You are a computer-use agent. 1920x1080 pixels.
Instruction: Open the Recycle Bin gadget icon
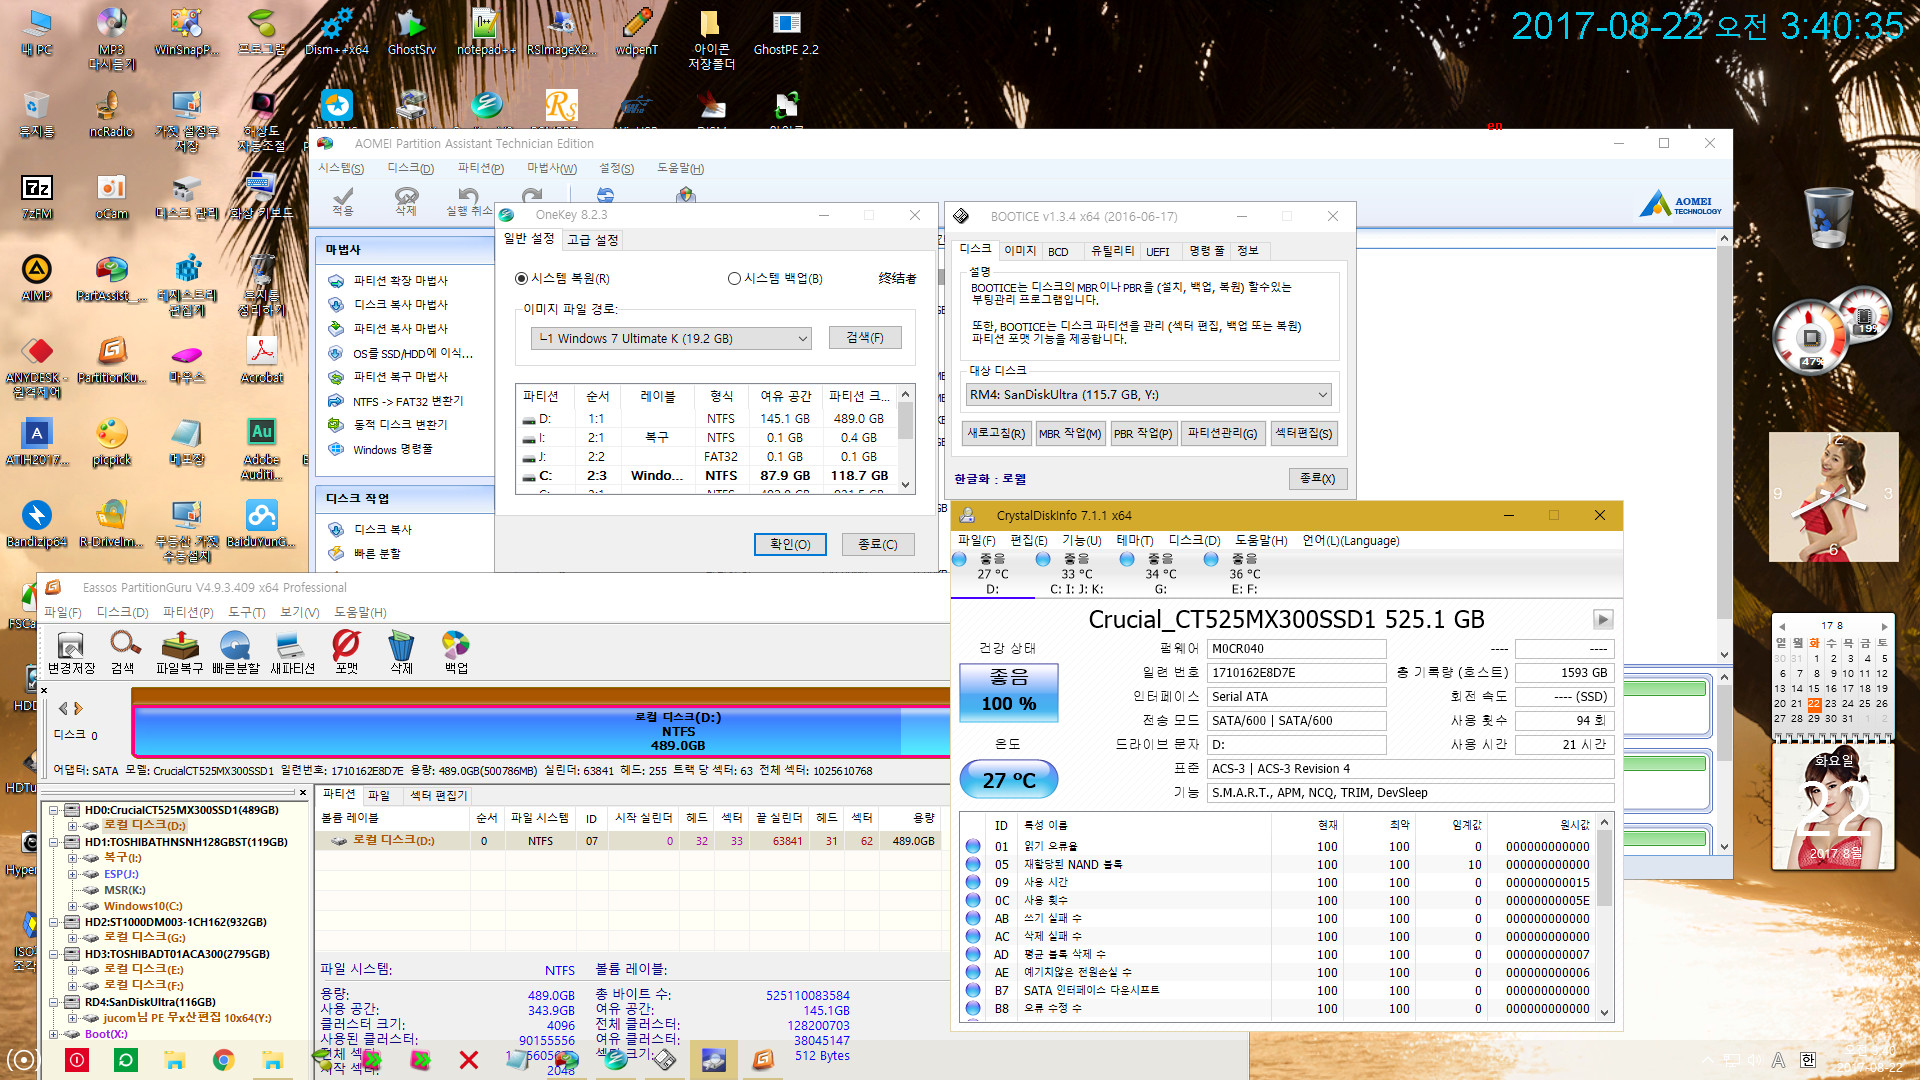click(1828, 218)
